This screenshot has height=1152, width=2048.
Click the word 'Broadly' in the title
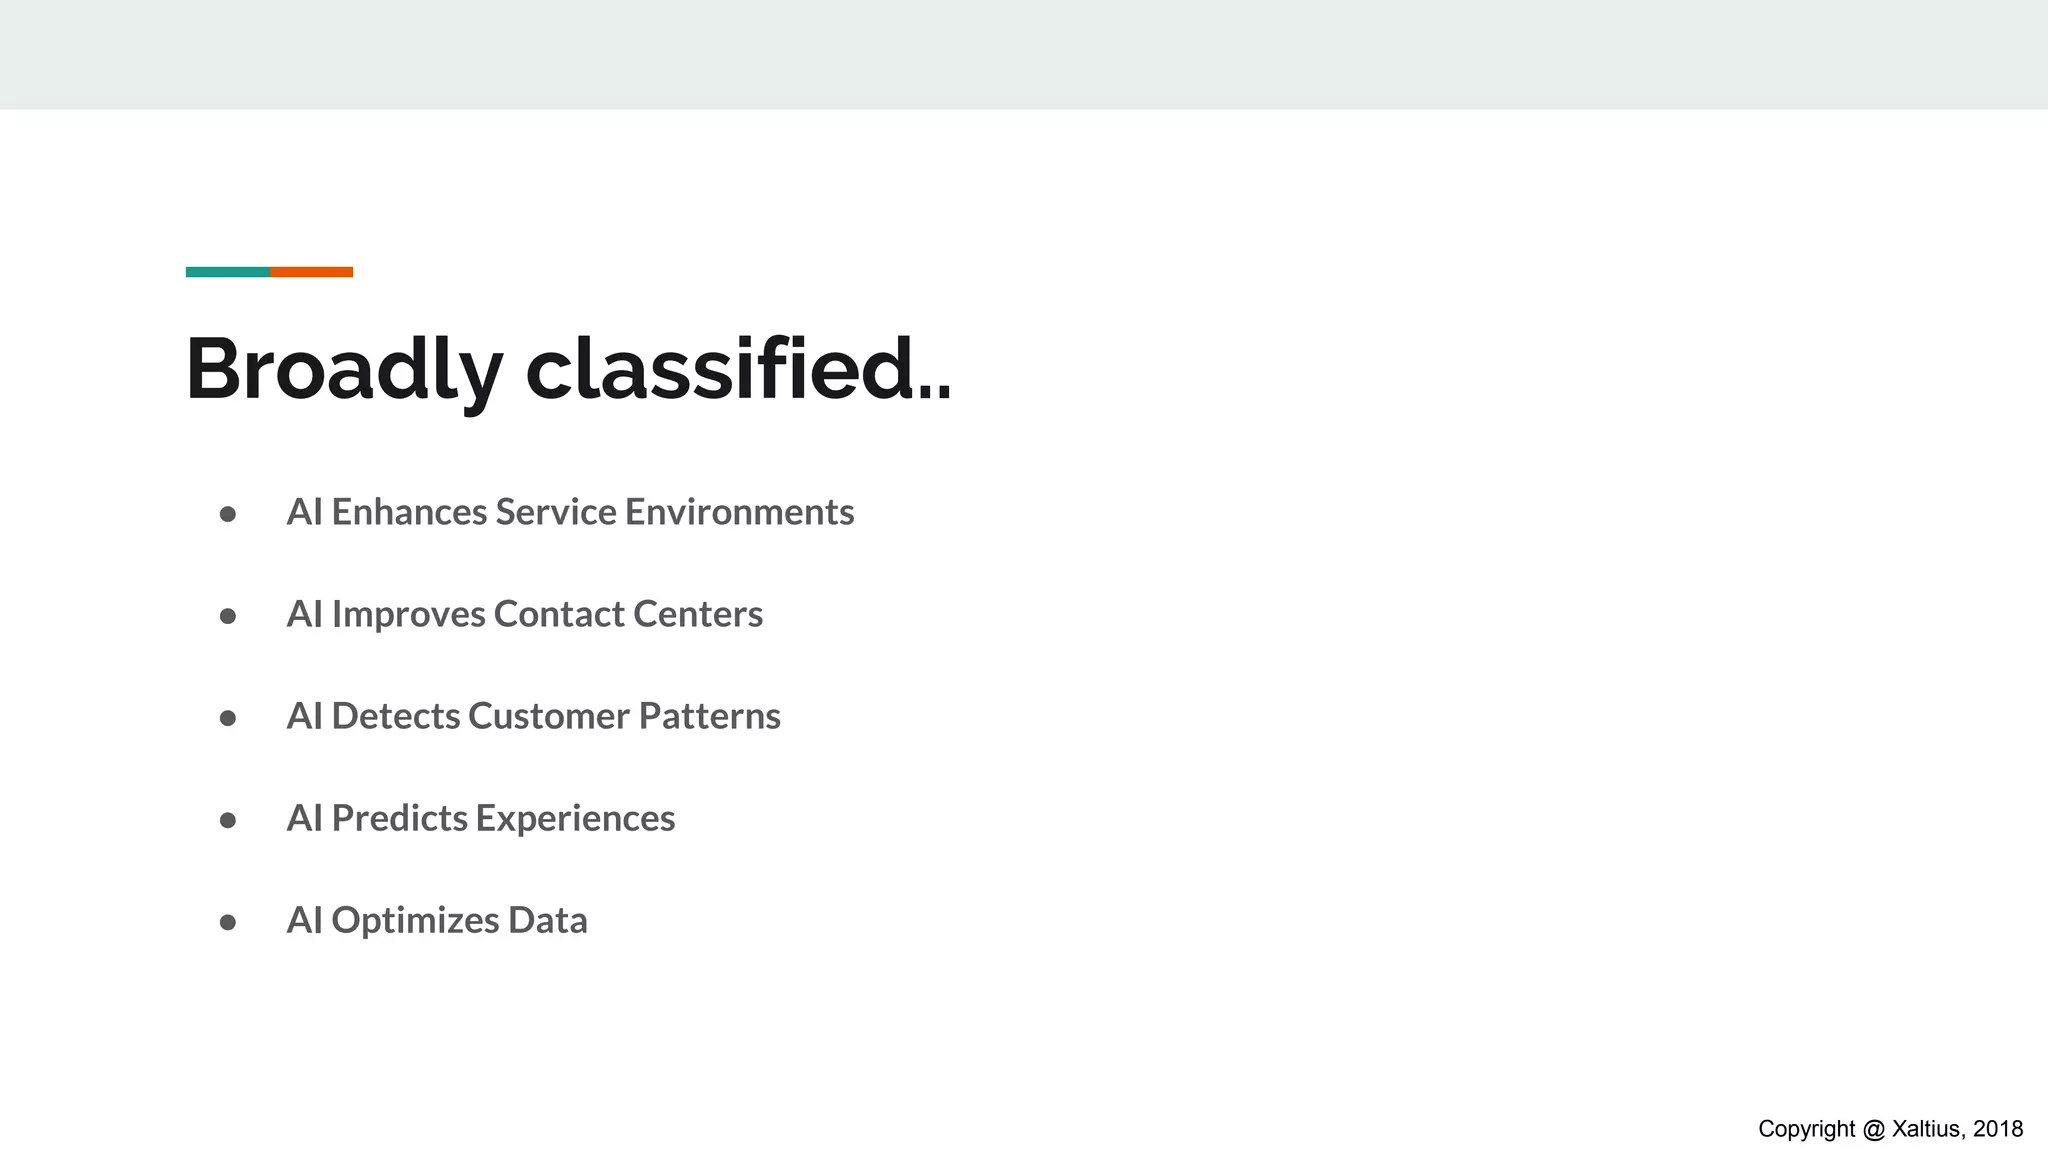coord(343,369)
